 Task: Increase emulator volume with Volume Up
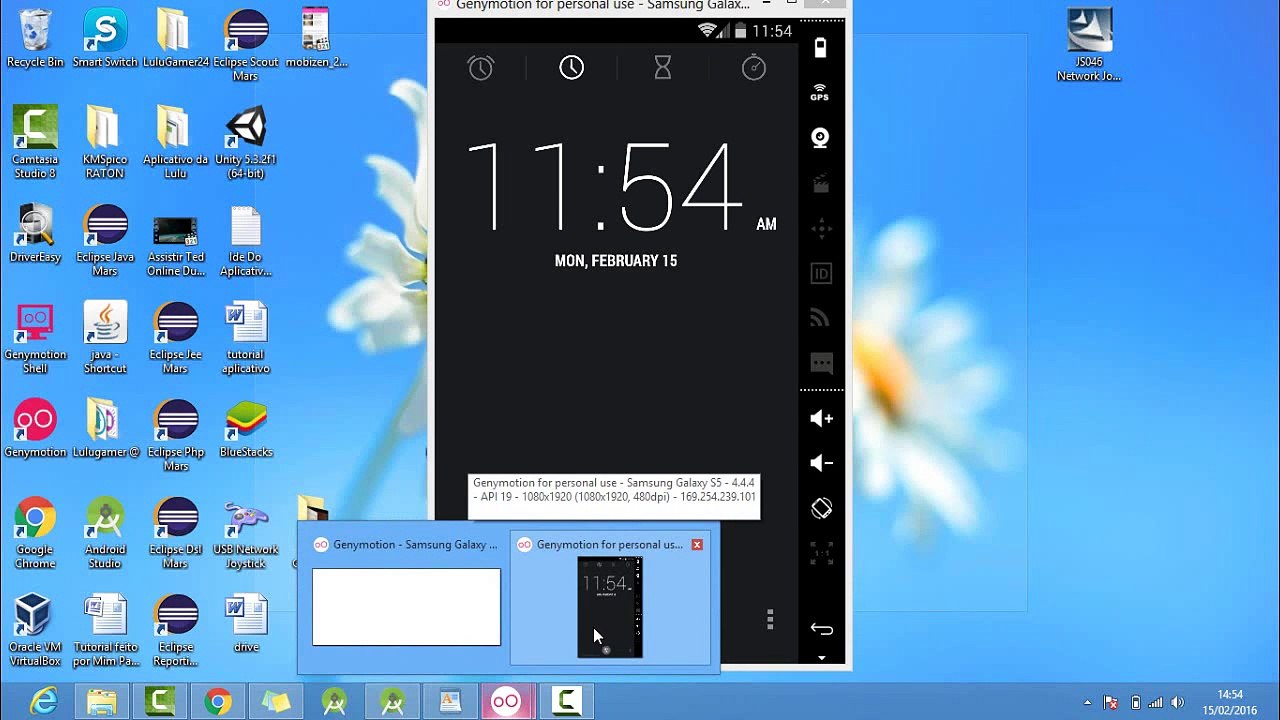(x=820, y=418)
